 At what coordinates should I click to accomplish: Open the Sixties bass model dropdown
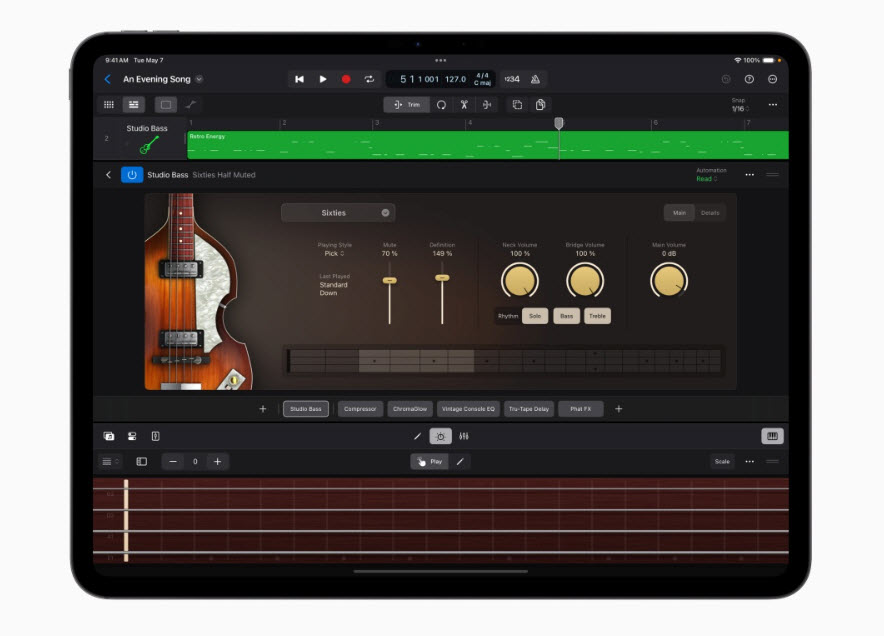tap(338, 213)
